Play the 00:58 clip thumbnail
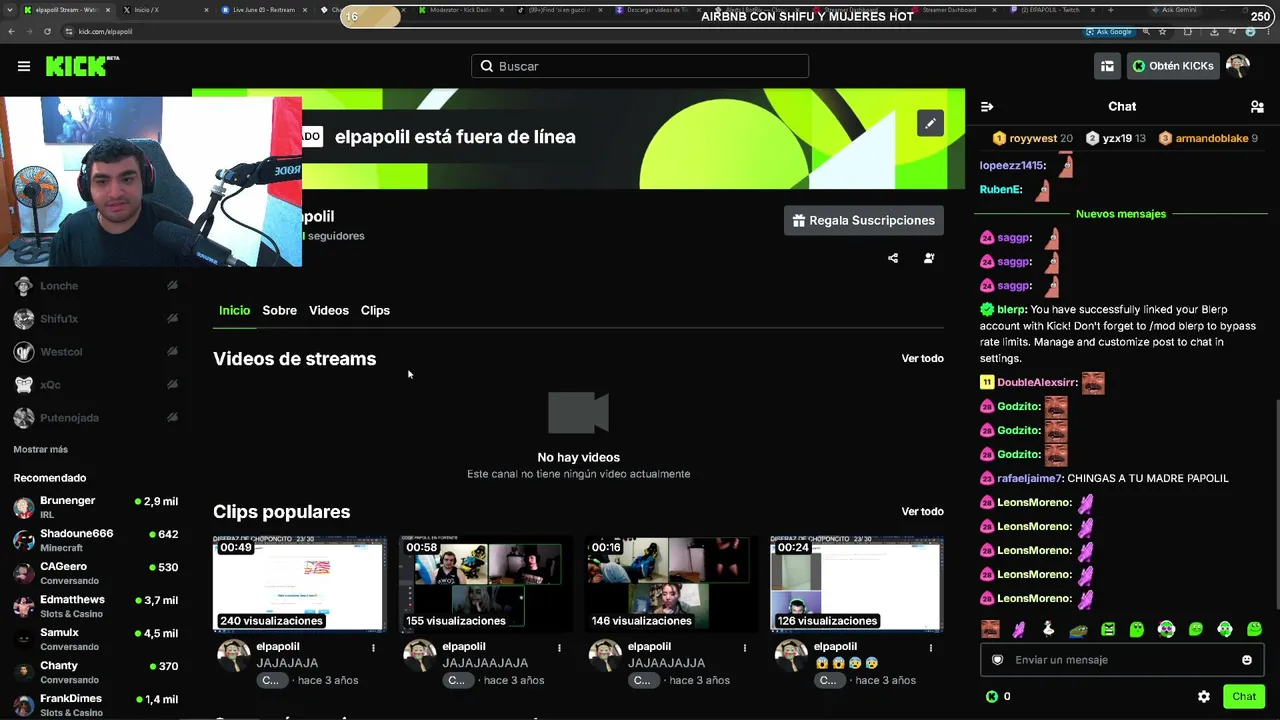 [485, 584]
